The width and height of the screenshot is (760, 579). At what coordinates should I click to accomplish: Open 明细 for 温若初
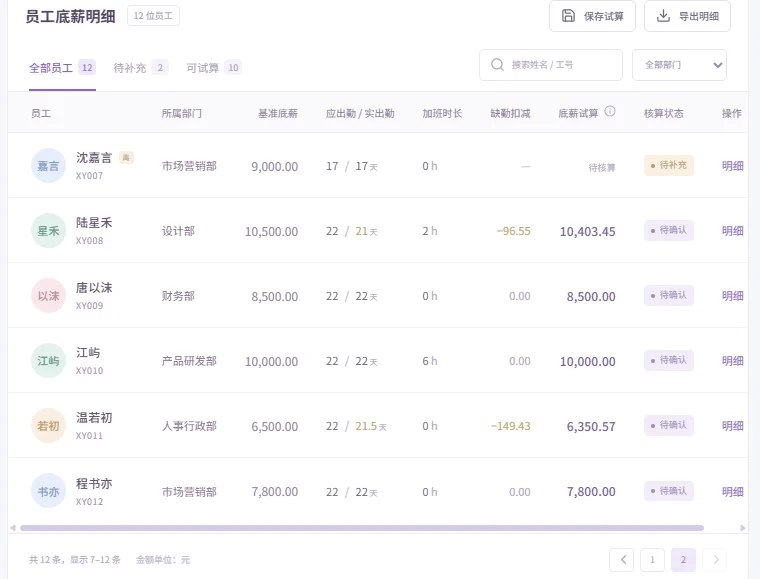[732, 426]
